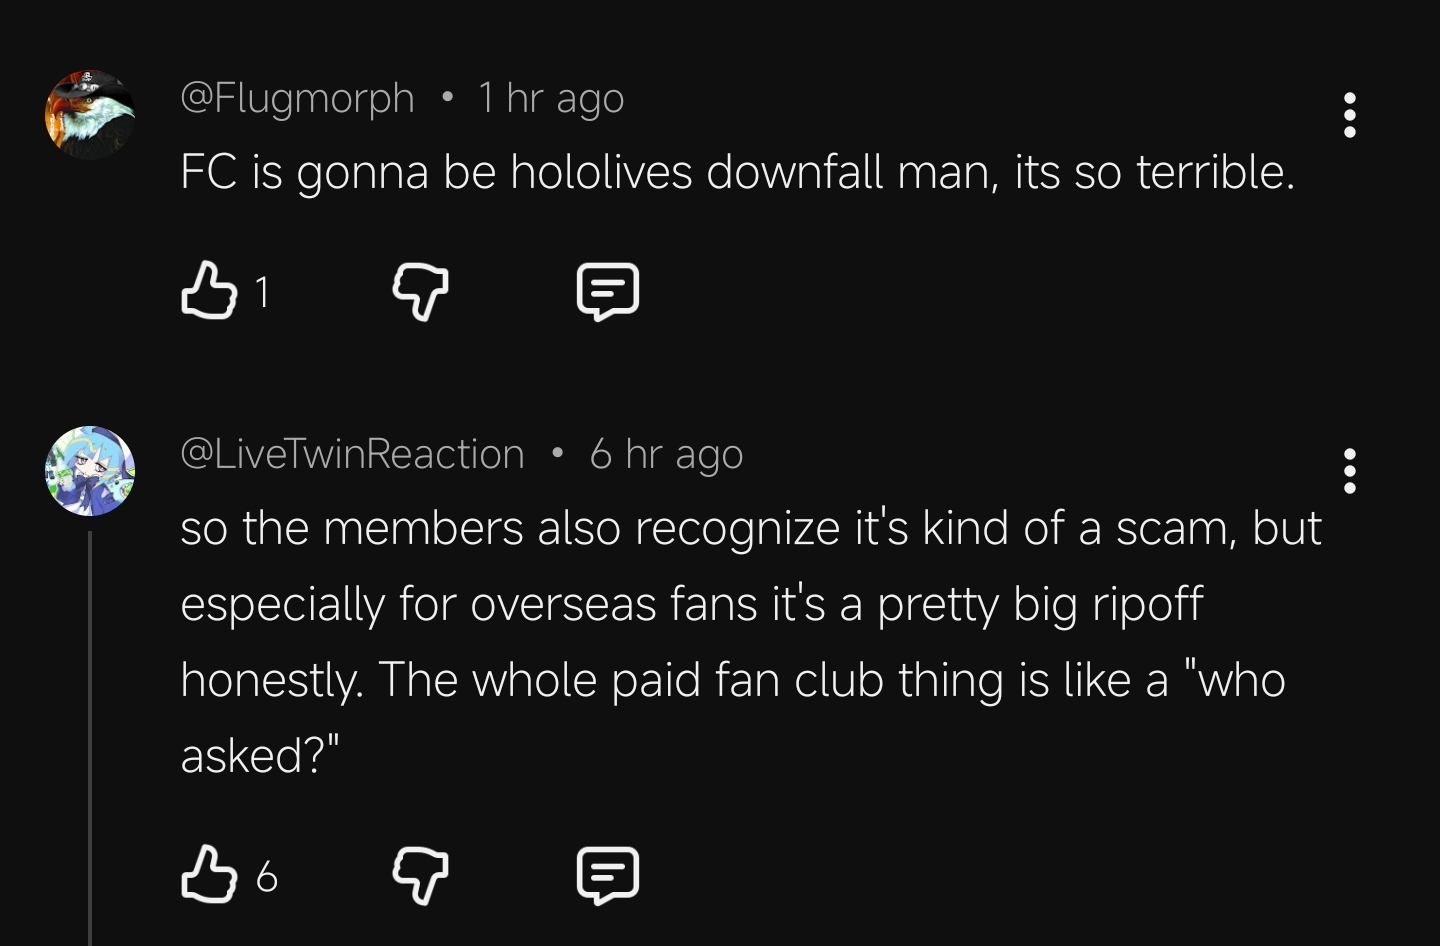Screen dimensions: 1440x946
Task: Open more options for @Flugmorph's comment
Action: (1349, 115)
